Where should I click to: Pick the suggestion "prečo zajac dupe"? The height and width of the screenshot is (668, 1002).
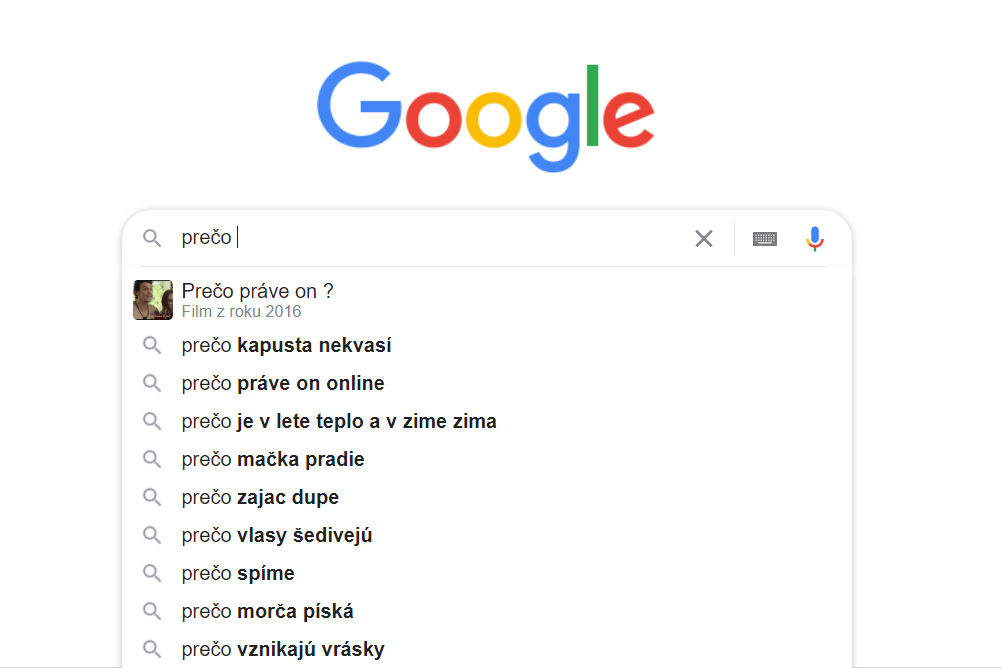pos(487,497)
